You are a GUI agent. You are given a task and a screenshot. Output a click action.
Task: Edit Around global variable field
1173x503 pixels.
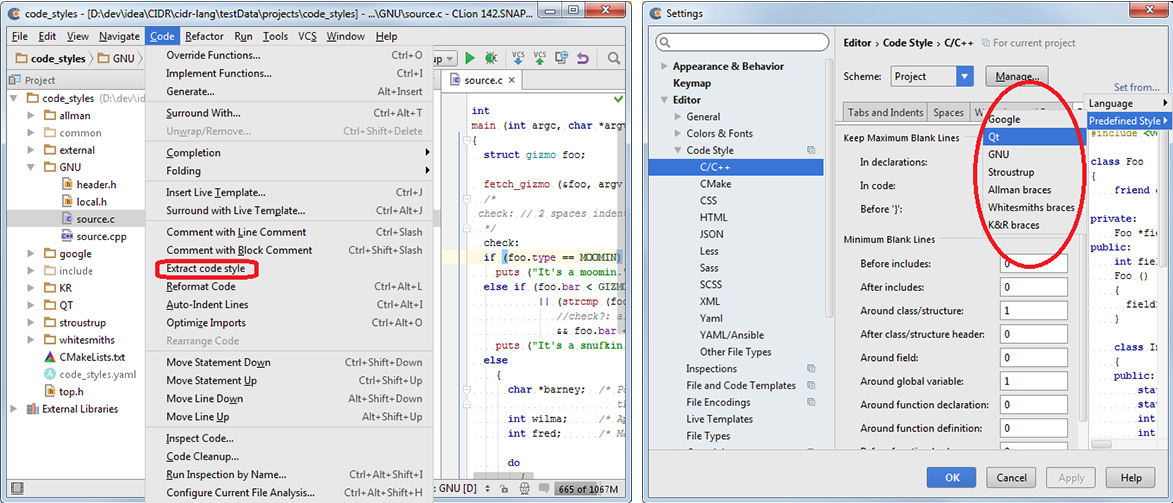click(x=1033, y=382)
